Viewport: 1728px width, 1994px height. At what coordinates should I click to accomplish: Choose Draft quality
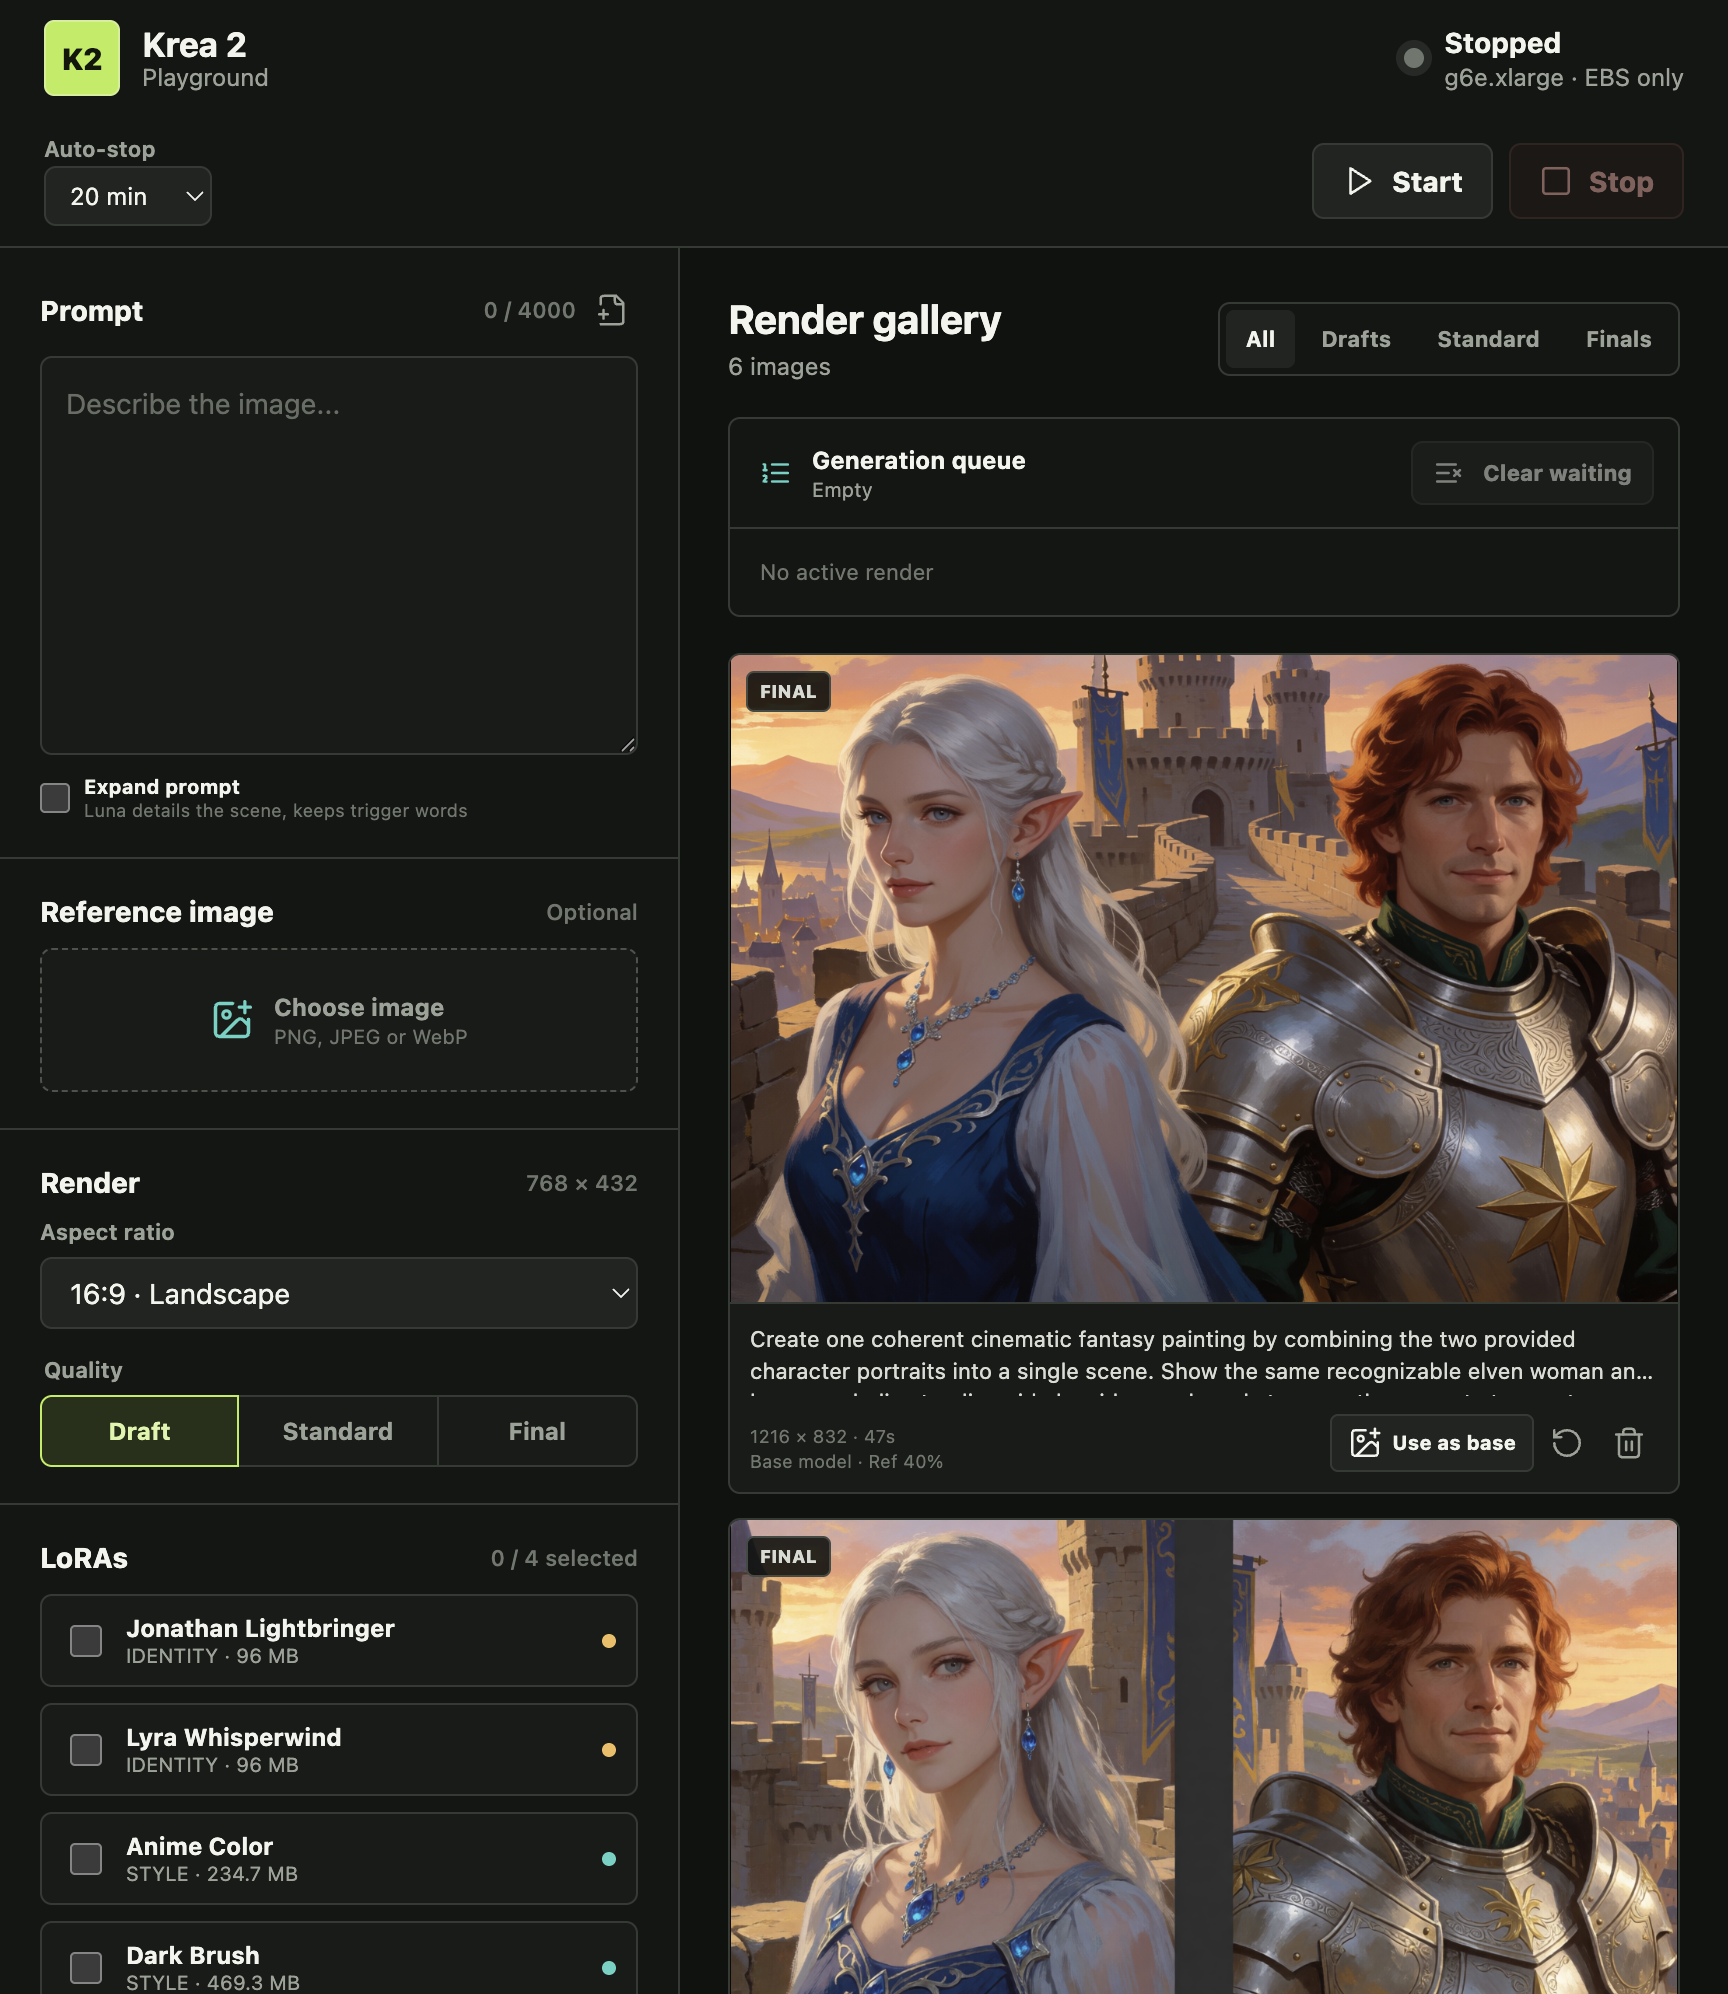point(139,1431)
